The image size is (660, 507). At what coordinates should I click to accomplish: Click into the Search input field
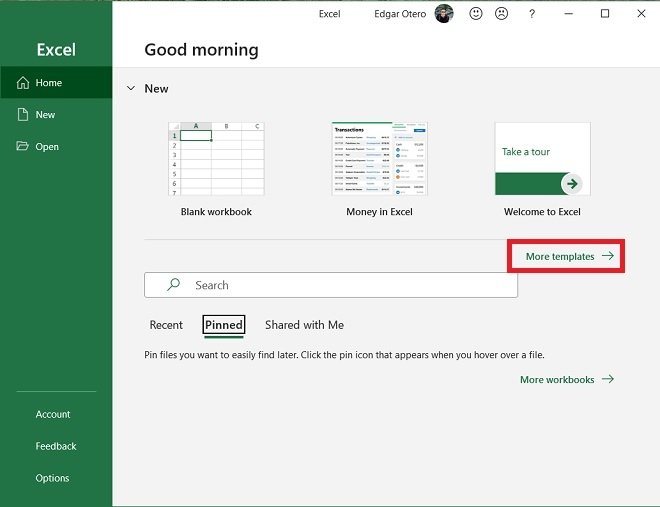pos(331,285)
